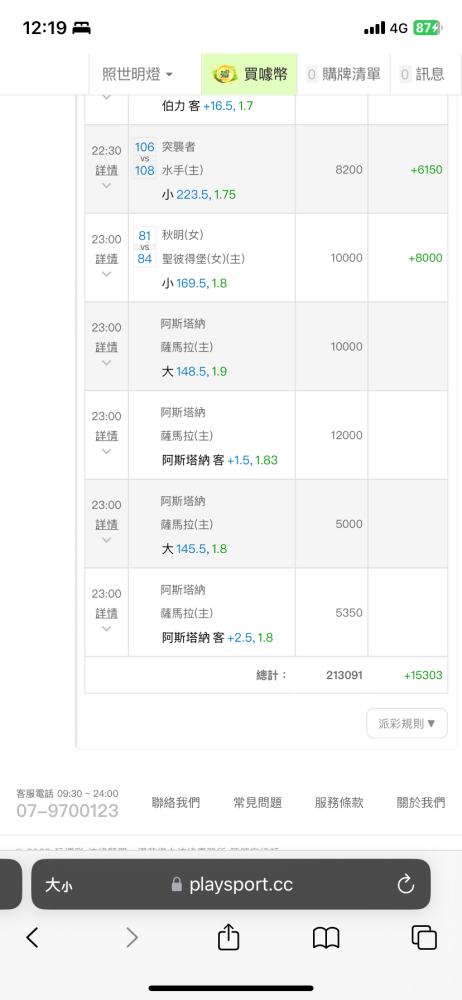Open the 照世明燈 account dropdown
Viewport: 462px width, 1000px height.
tap(138, 74)
